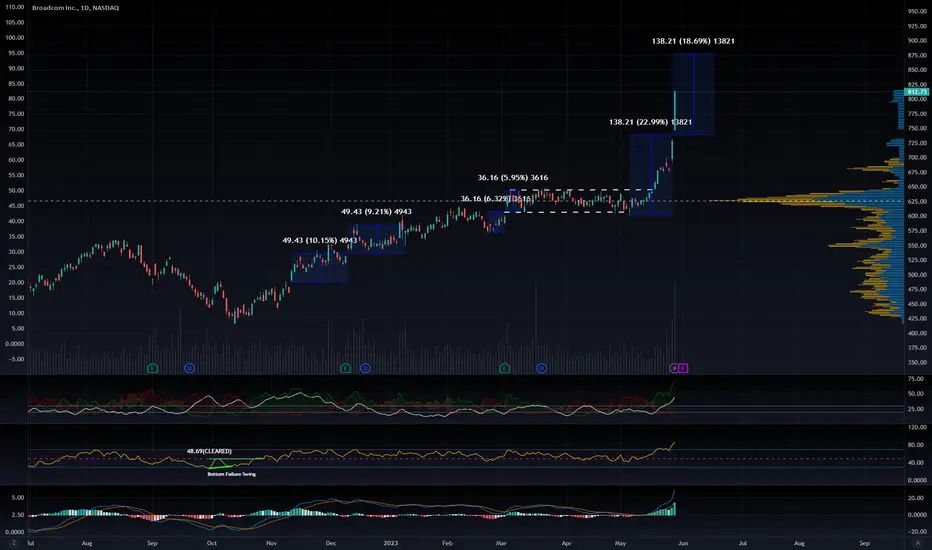Open the timezone button at bottom-left
This screenshot has width=932, height=550.
(13, 543)
